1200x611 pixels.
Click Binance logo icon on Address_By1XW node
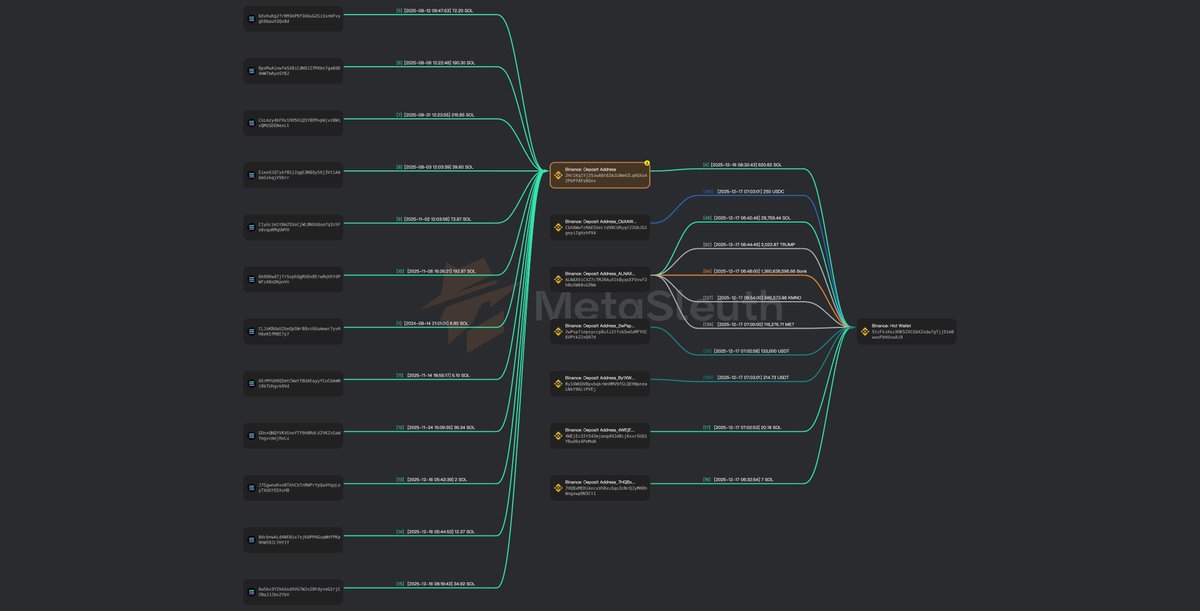[558, 383]
